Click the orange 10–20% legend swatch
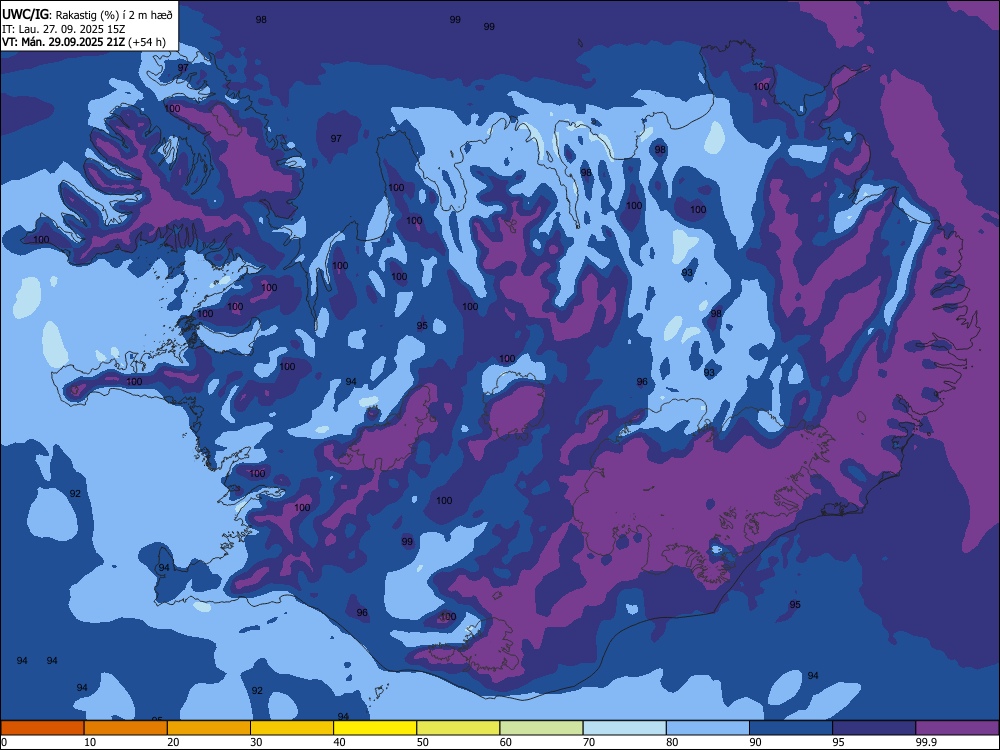This screenshot has height=750, width=1000. click(x=126, y=728)
